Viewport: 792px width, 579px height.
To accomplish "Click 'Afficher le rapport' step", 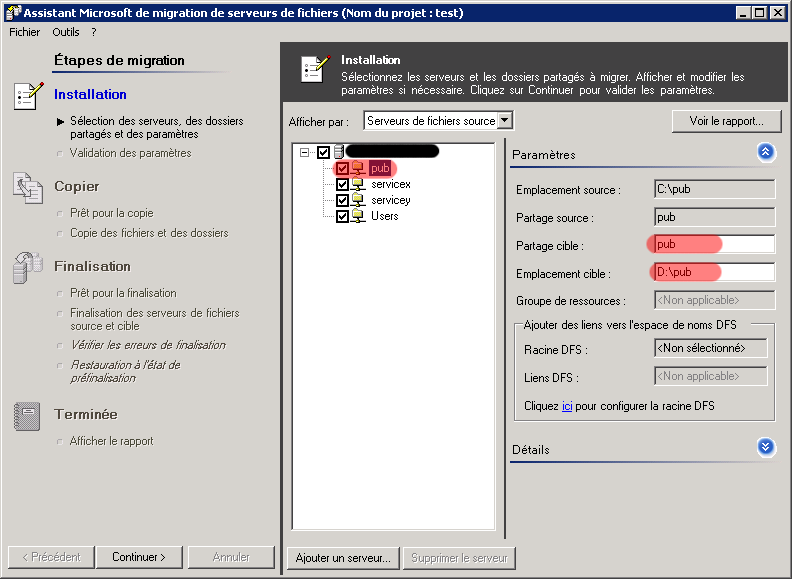I will (112, 441).
